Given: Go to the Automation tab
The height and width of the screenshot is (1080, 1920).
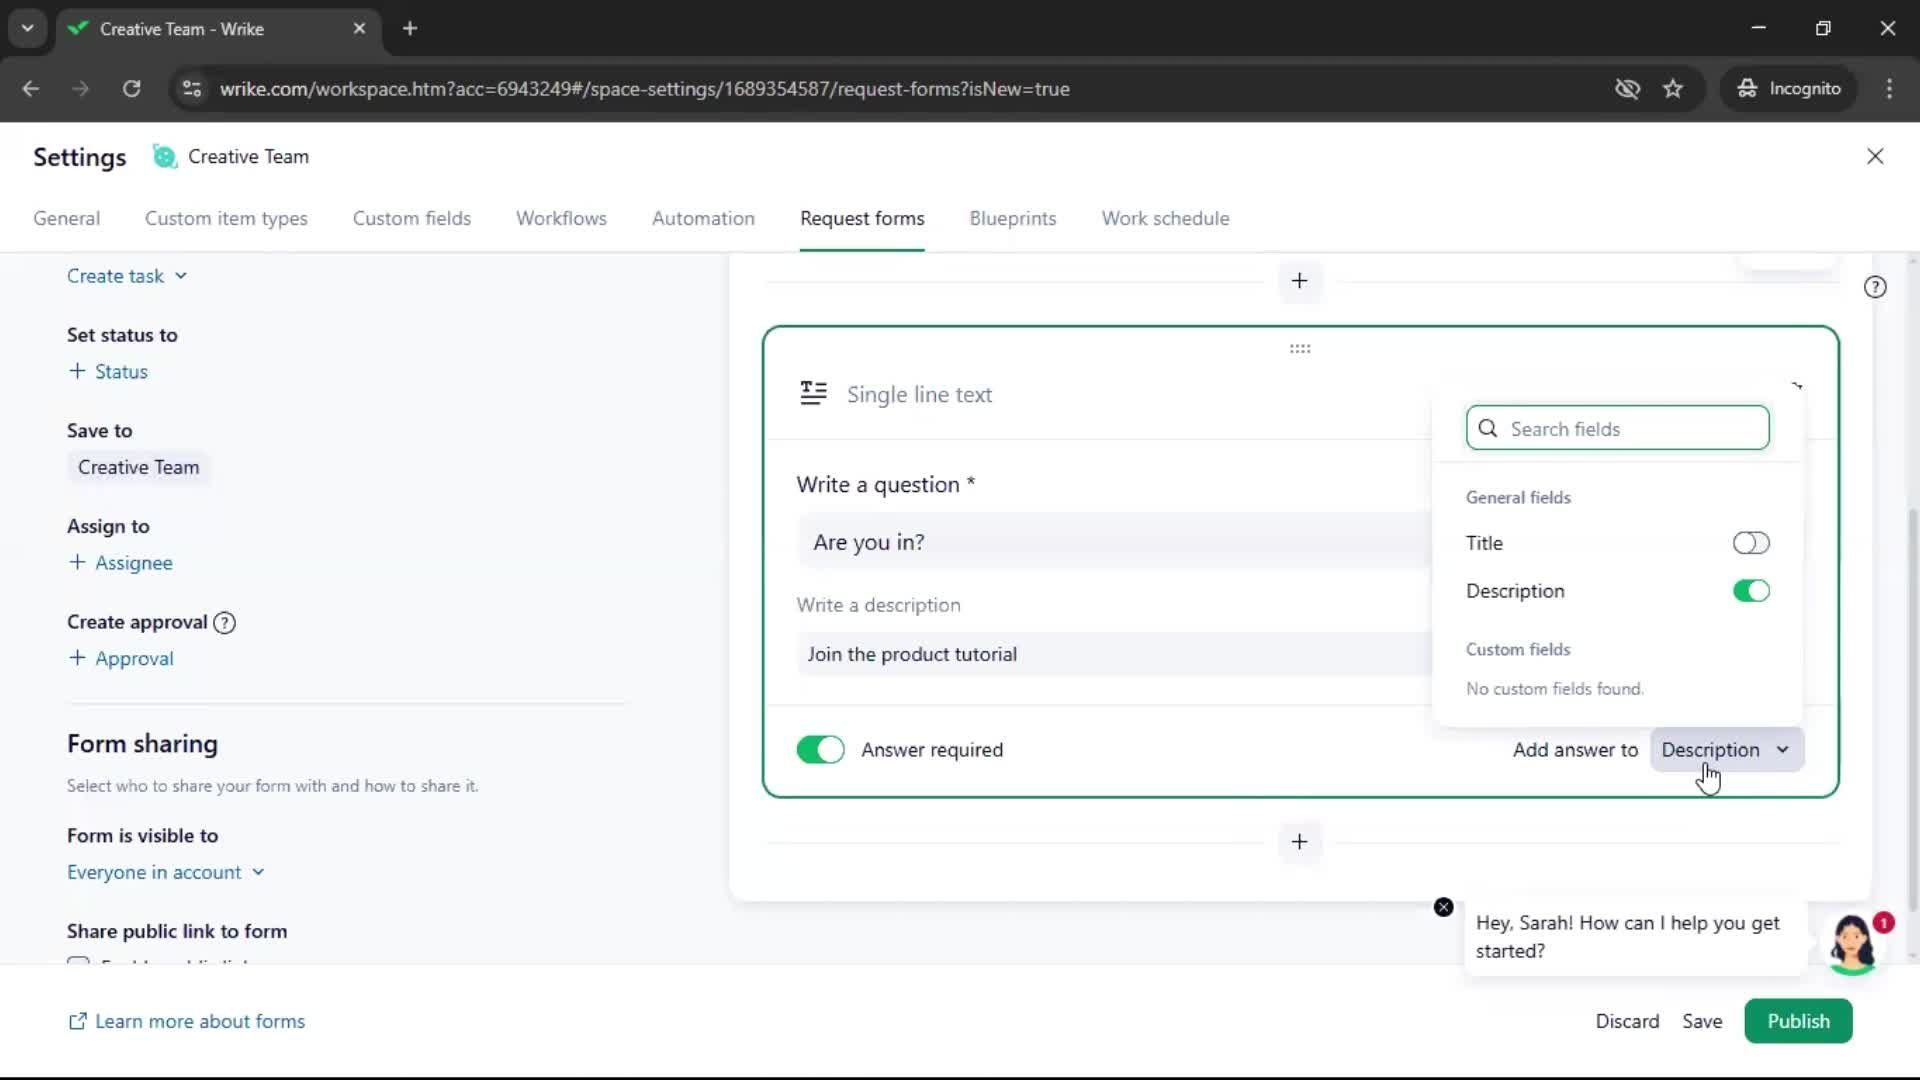Looking at the screenshot, I should [703, 218].
